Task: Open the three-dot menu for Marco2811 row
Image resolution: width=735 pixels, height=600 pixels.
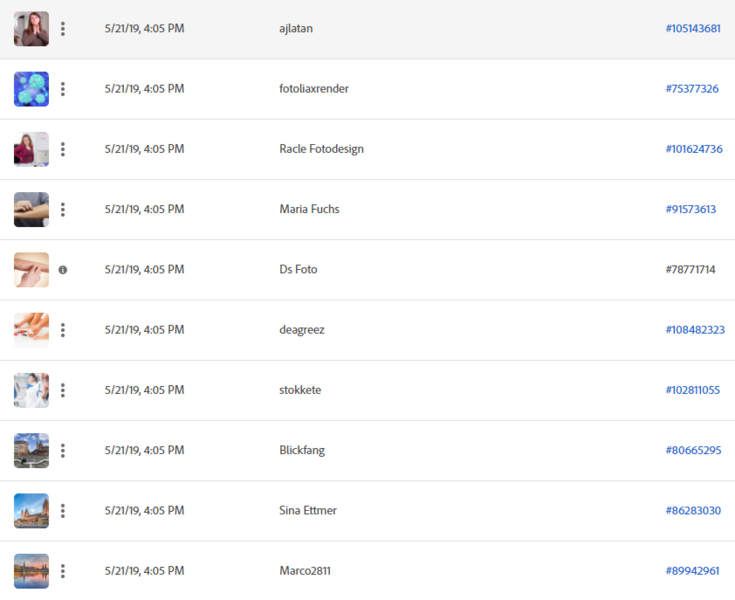Action: tap(63, 571)
